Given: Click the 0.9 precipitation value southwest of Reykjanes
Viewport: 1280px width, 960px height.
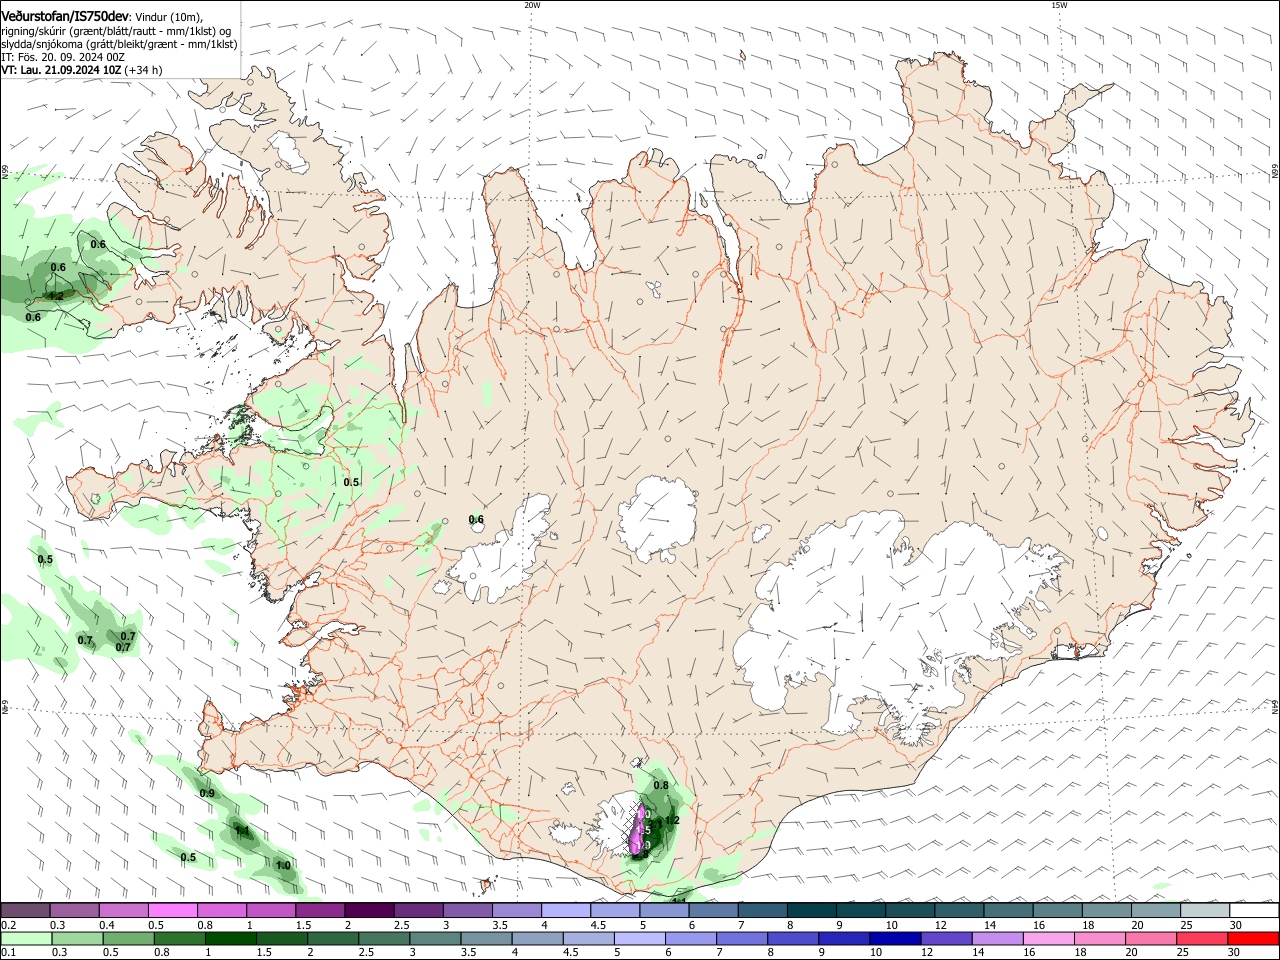Looking at the screenshot, I should [x=207, y=793].
